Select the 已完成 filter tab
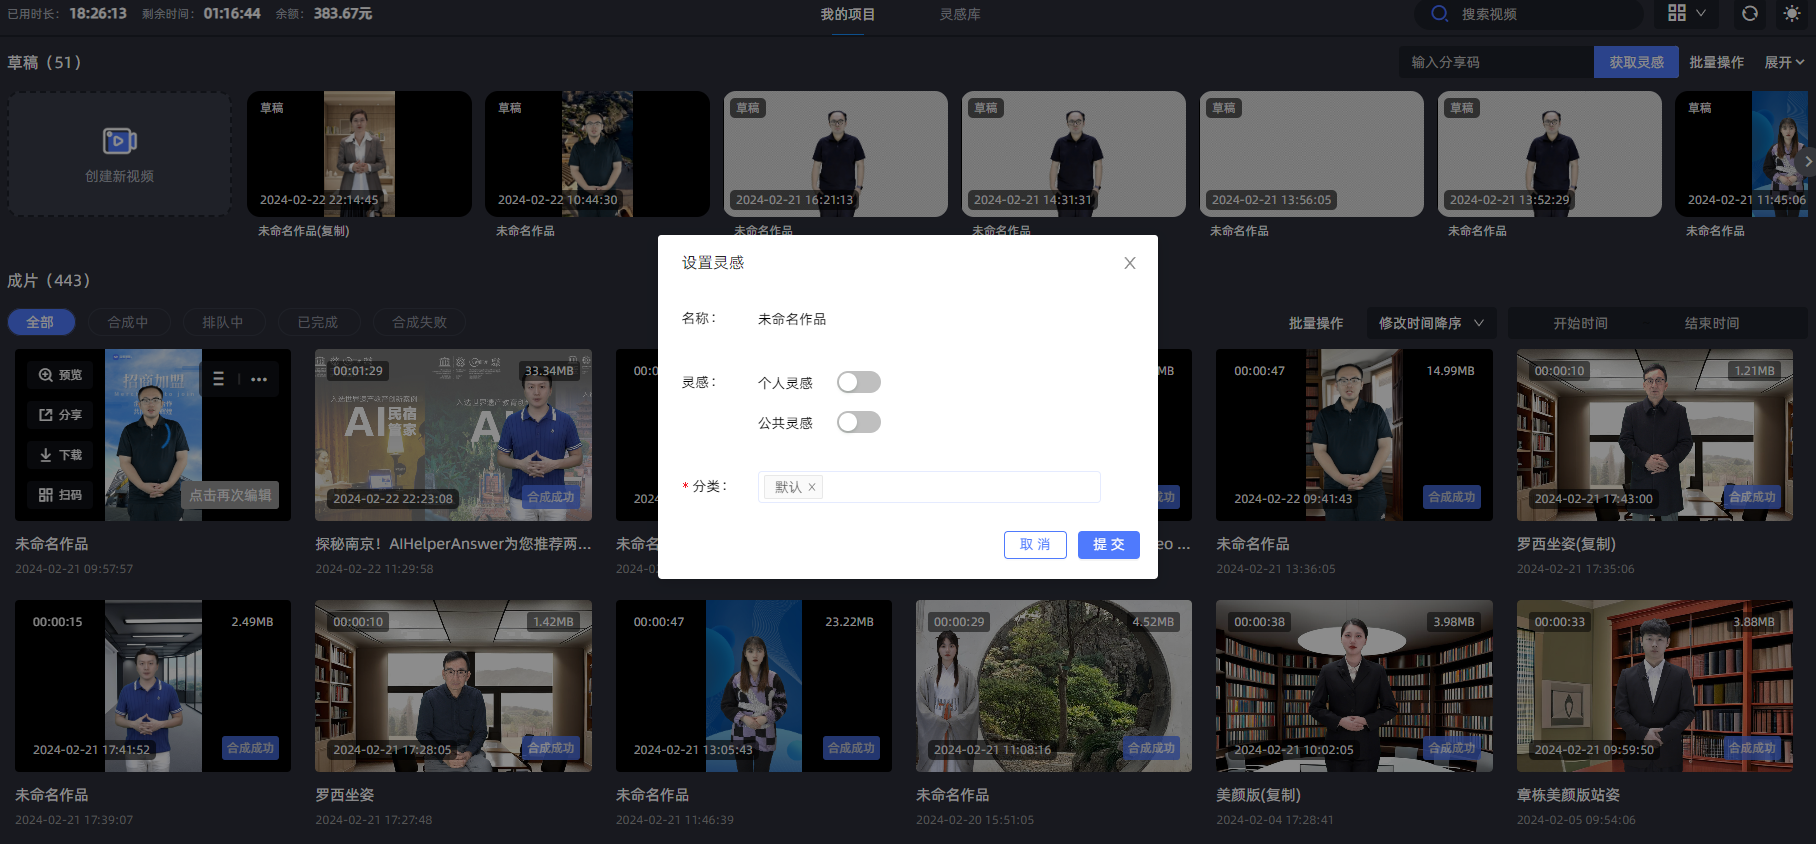This screenshot has width=1816, height=844. [318, 322]
